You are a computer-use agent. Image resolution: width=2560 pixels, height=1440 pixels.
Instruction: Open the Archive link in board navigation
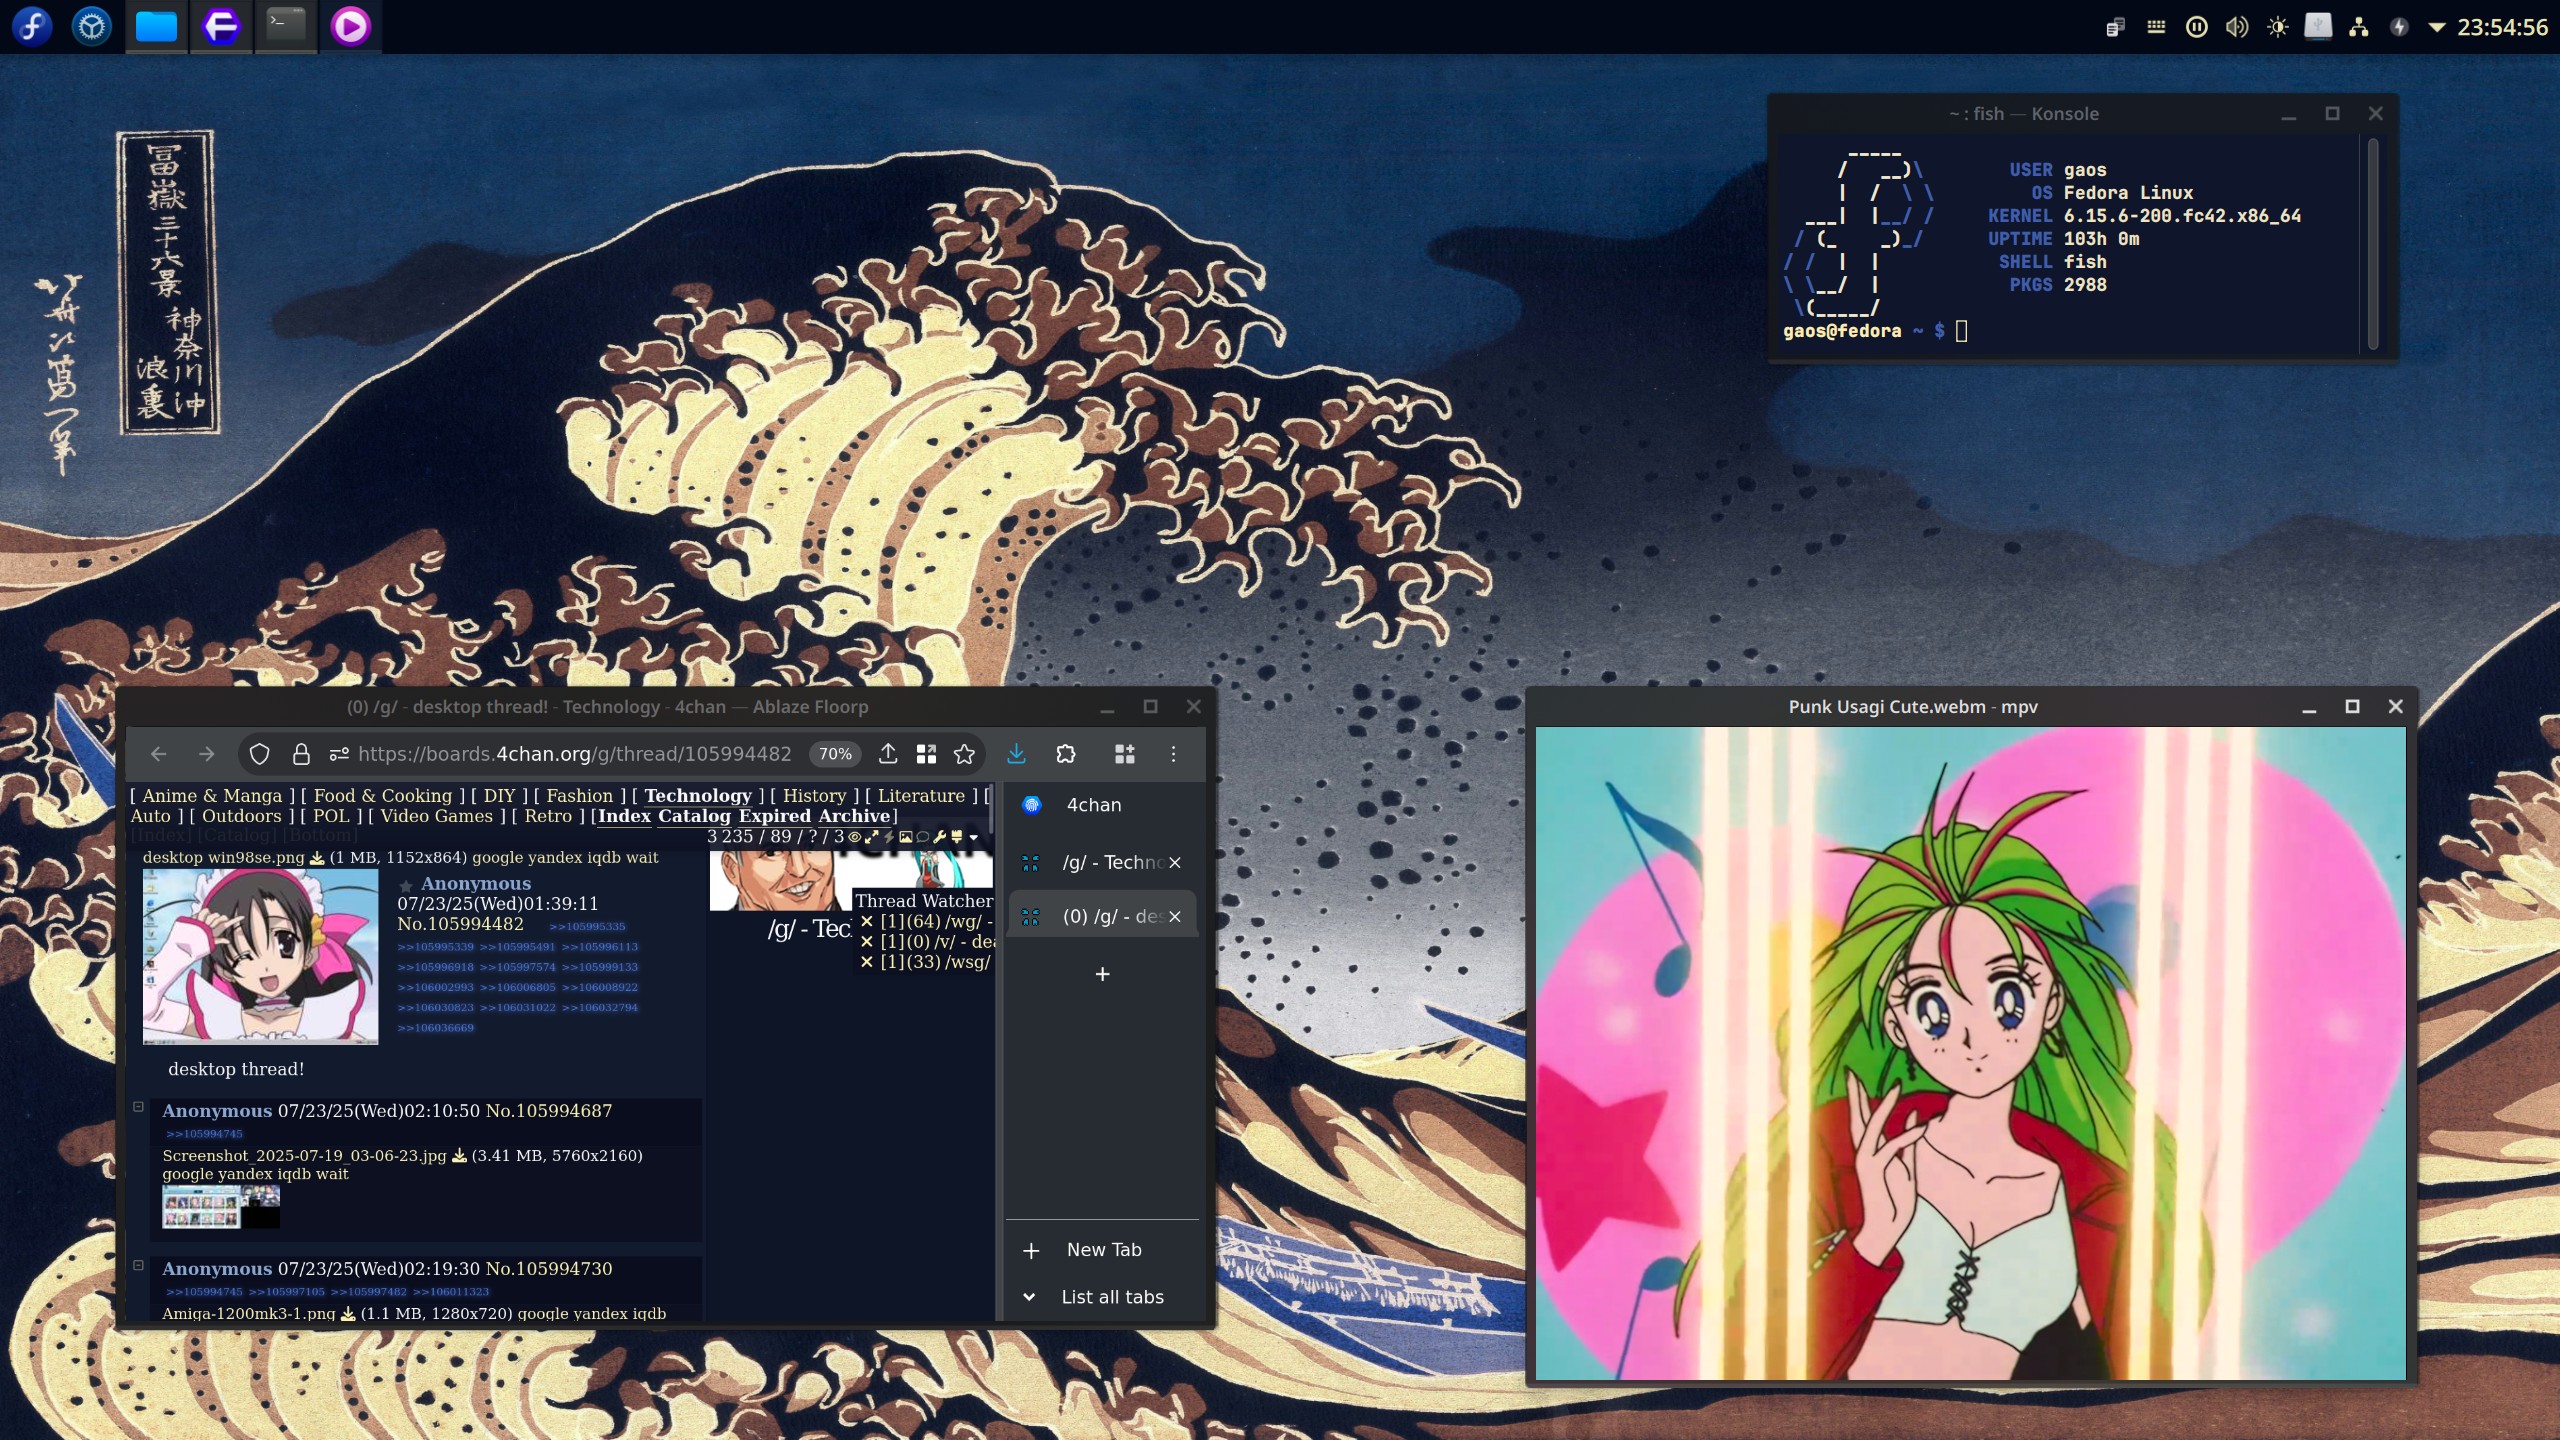tap(854, 816)
